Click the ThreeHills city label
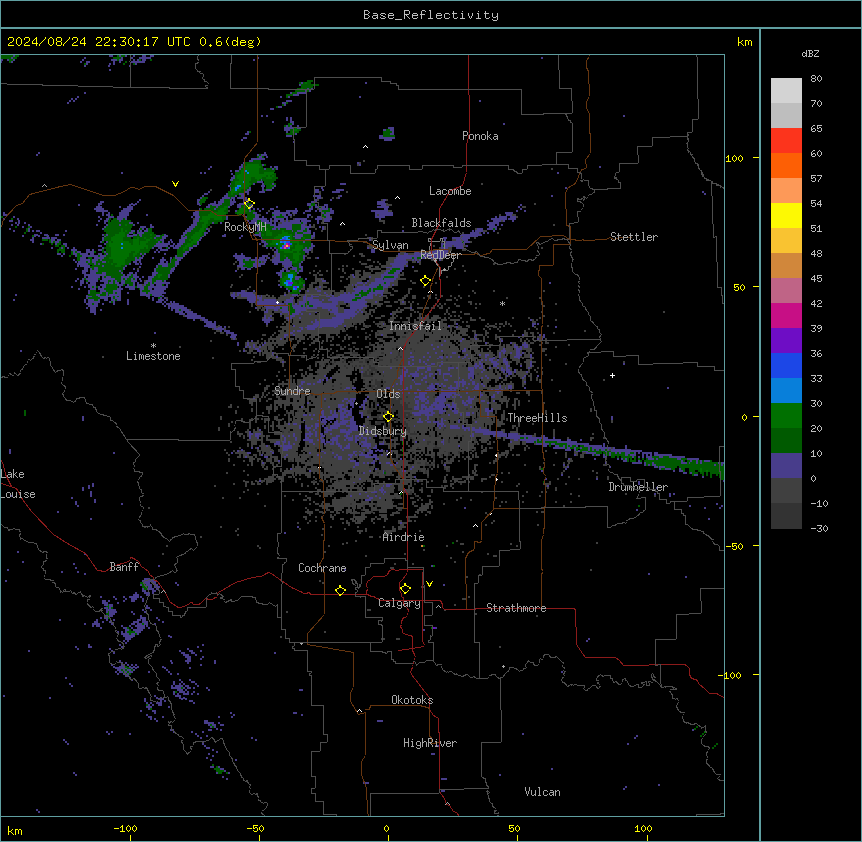 pos(537,418)
